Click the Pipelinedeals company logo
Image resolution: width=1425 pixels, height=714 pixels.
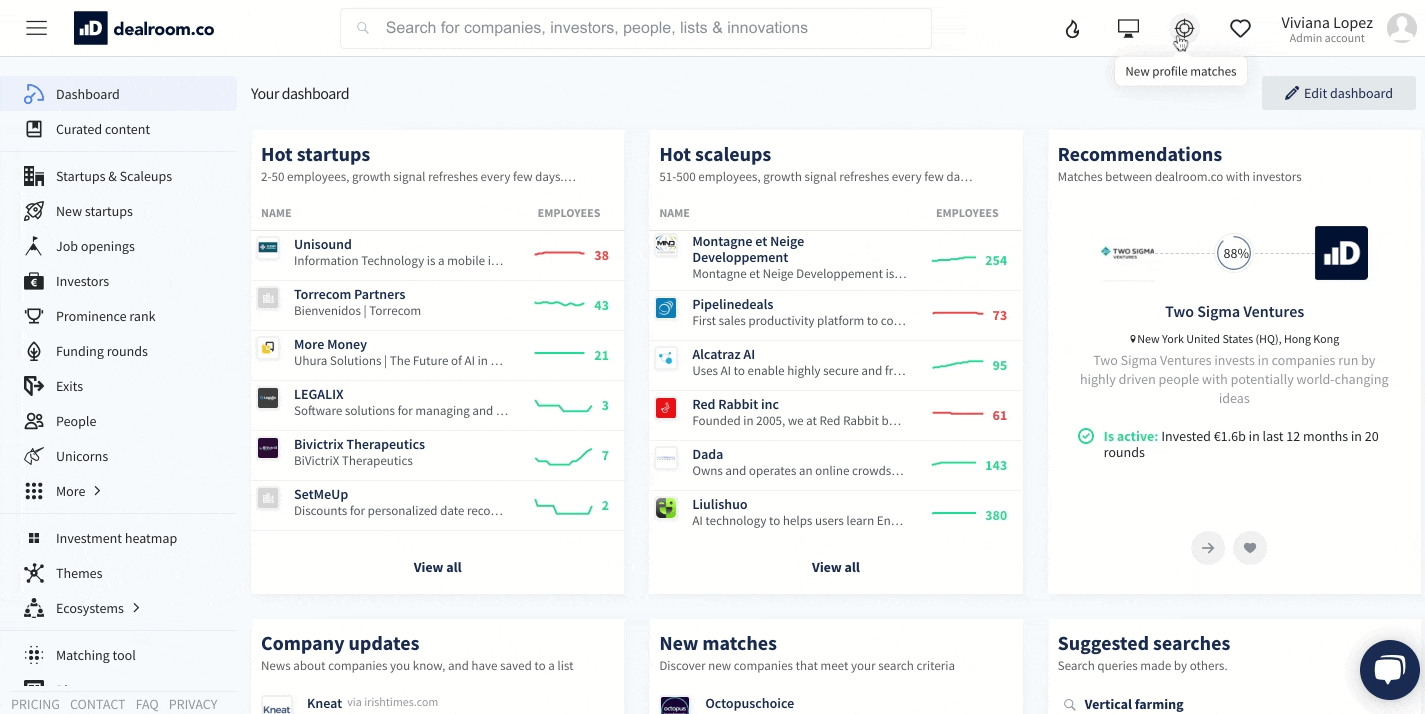pyautogui.click(x=666, y=307)
